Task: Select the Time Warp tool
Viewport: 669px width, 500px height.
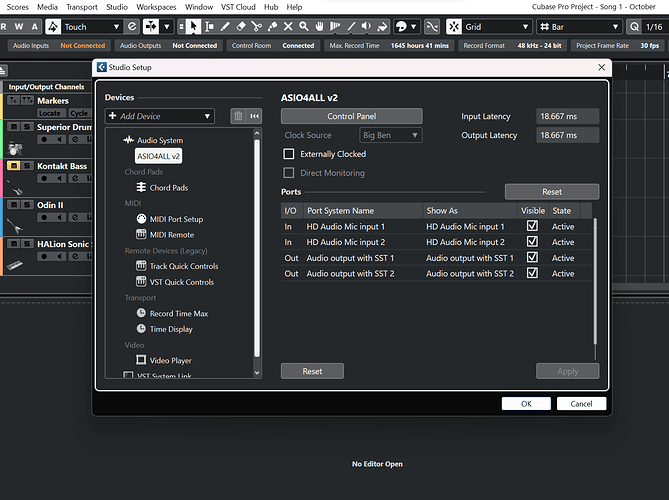Action: pos(335,26)
